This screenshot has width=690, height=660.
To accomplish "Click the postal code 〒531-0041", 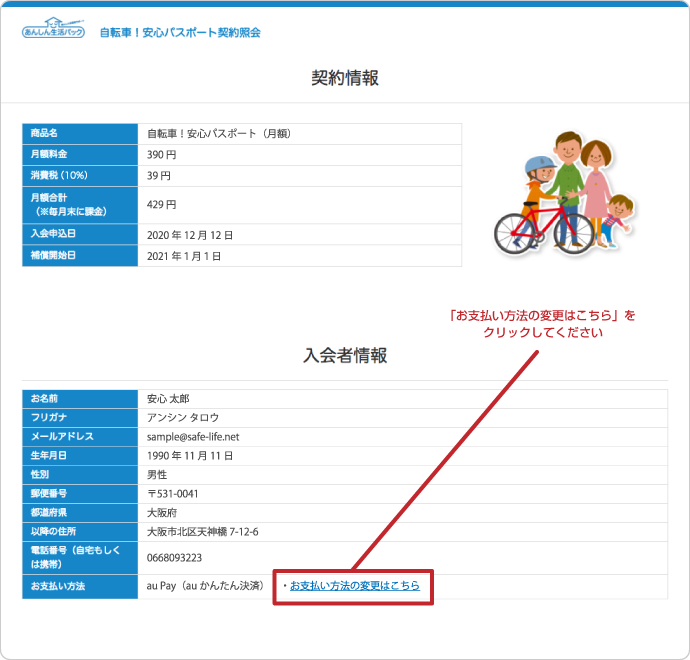I will (x=172, y=494).
